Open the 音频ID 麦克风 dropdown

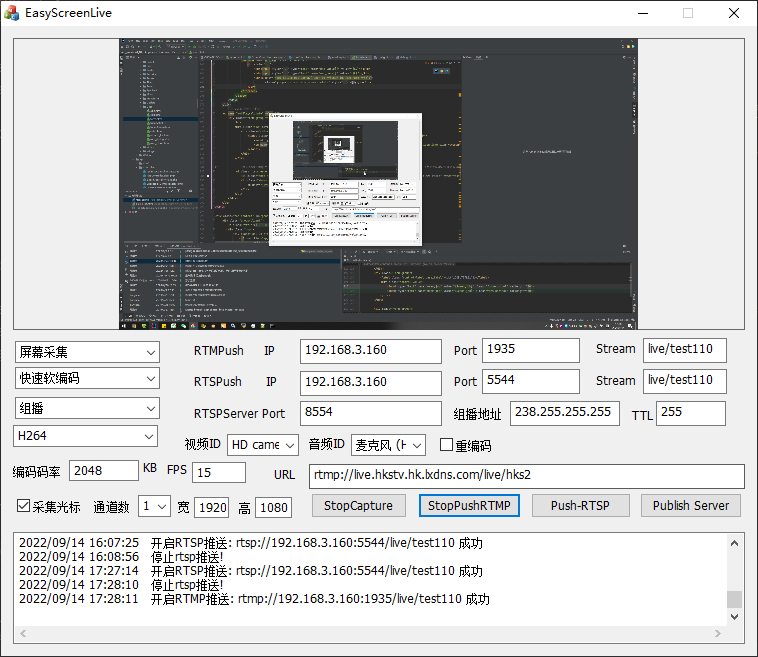click(x=388, y=445)
